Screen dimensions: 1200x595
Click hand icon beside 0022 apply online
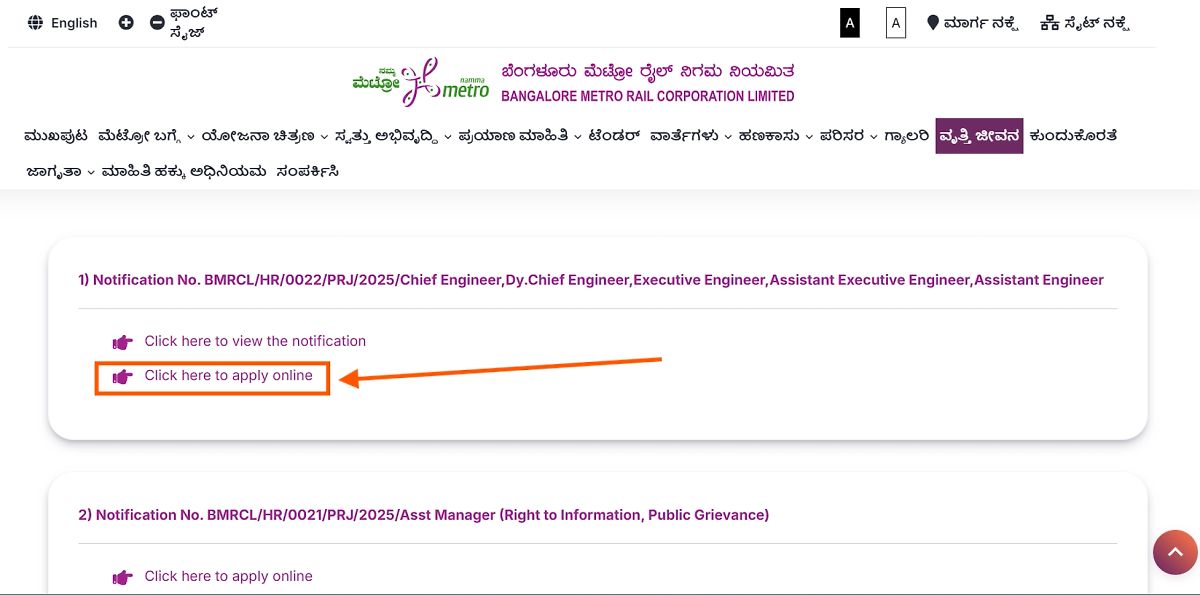(x=123, y=377)
